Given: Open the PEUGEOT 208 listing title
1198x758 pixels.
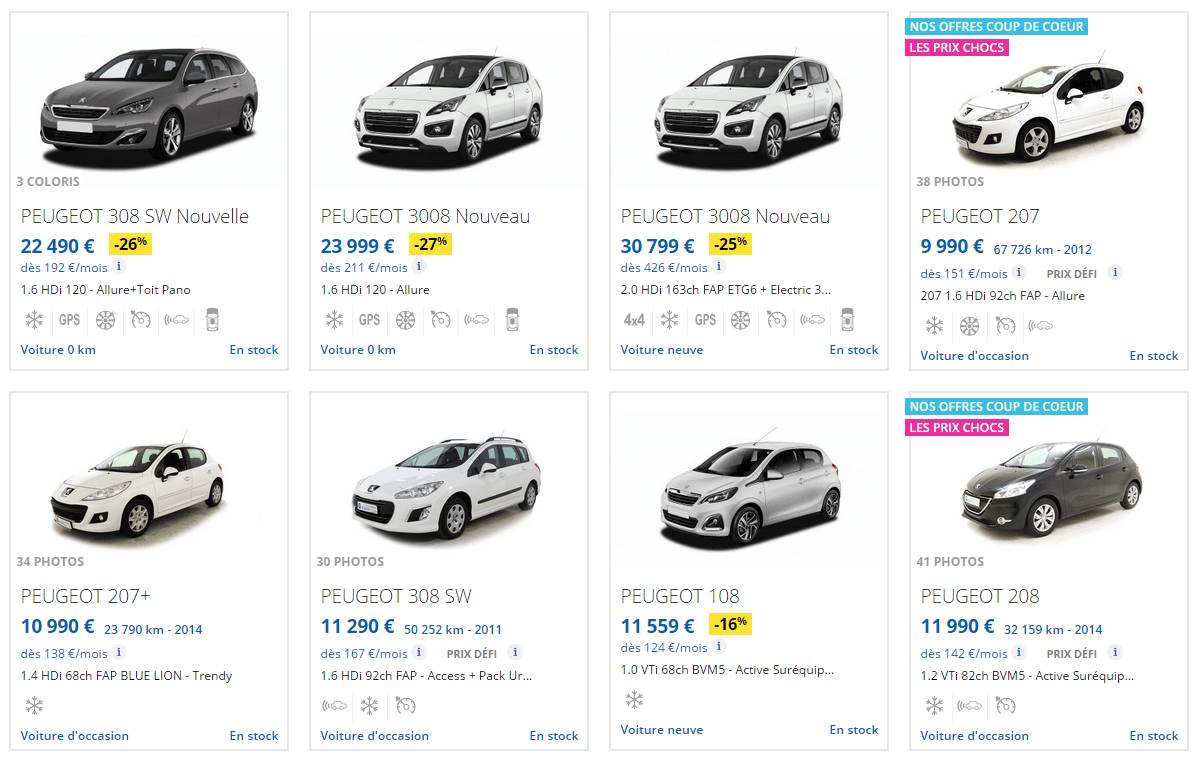Looking at the screenshot, I should click(979, 596).
